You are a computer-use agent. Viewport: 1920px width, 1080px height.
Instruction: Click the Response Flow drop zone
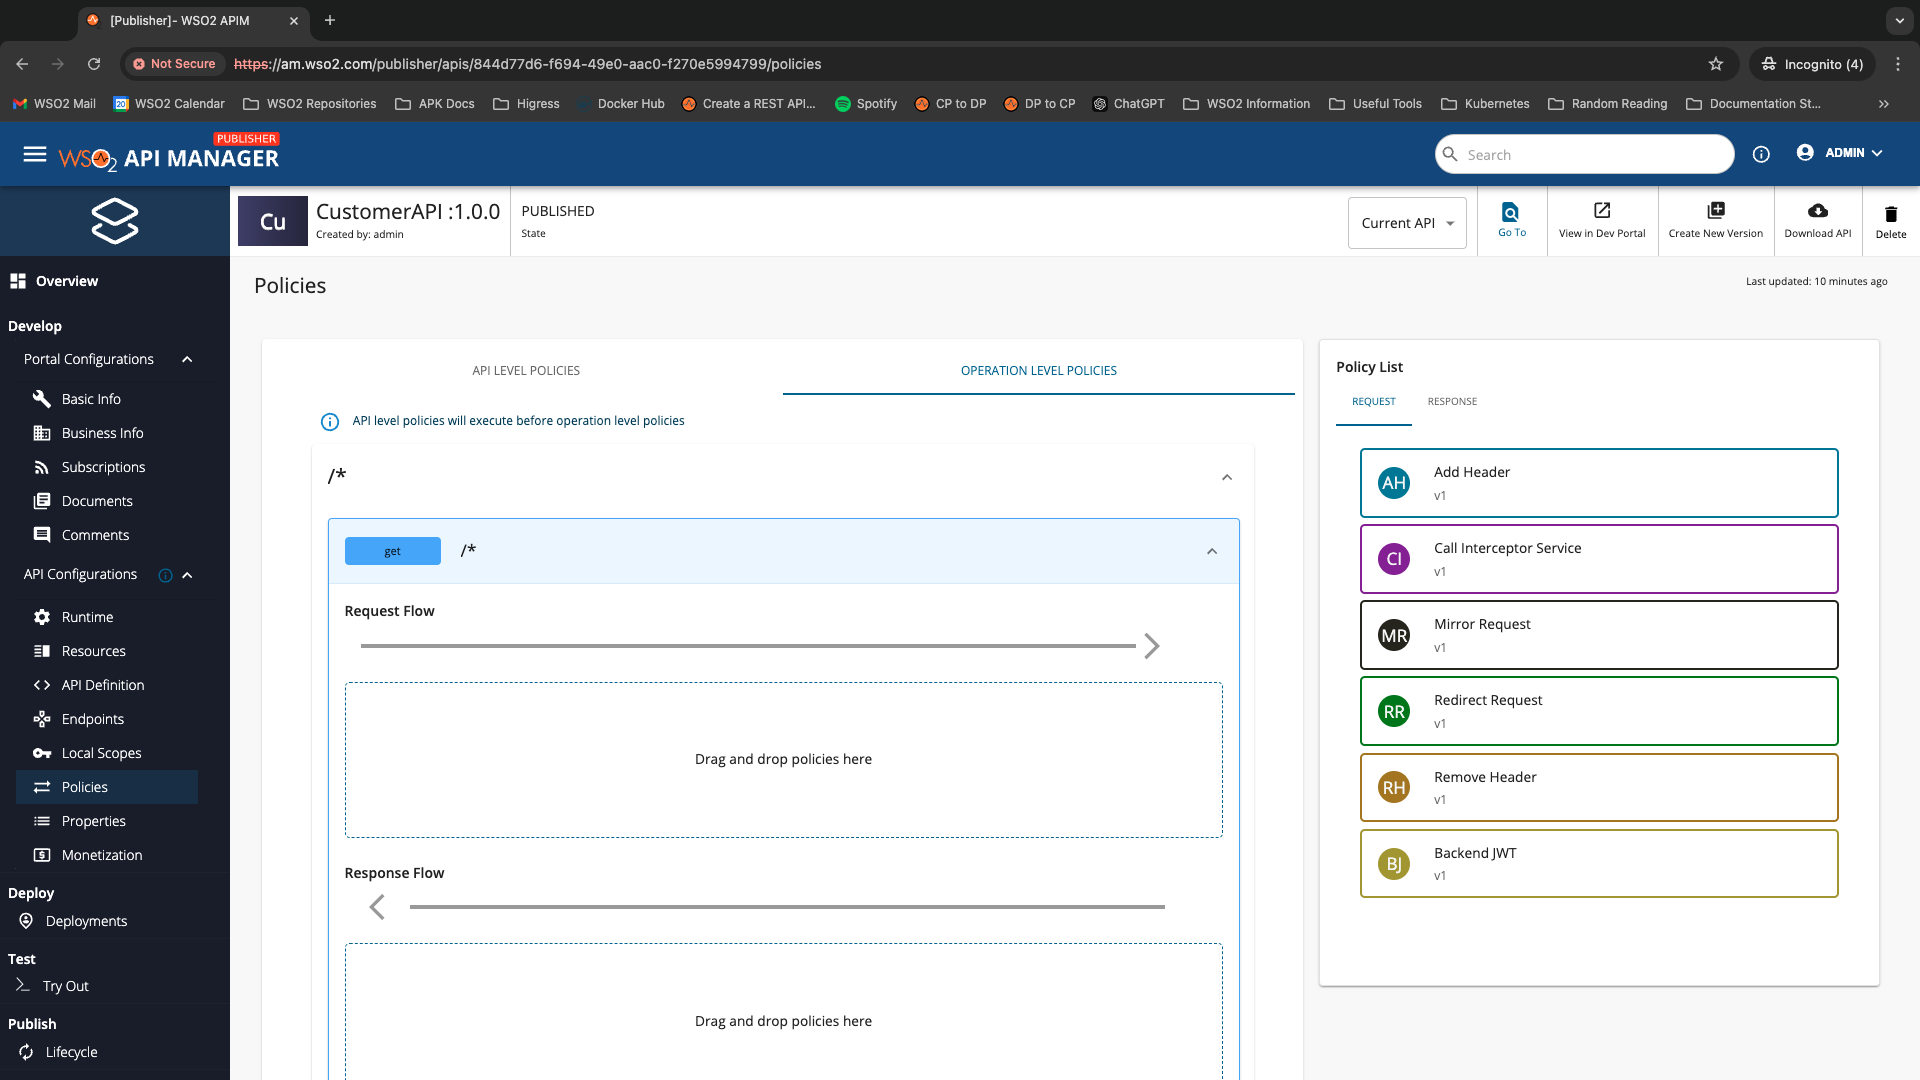tap(783, 1012)
